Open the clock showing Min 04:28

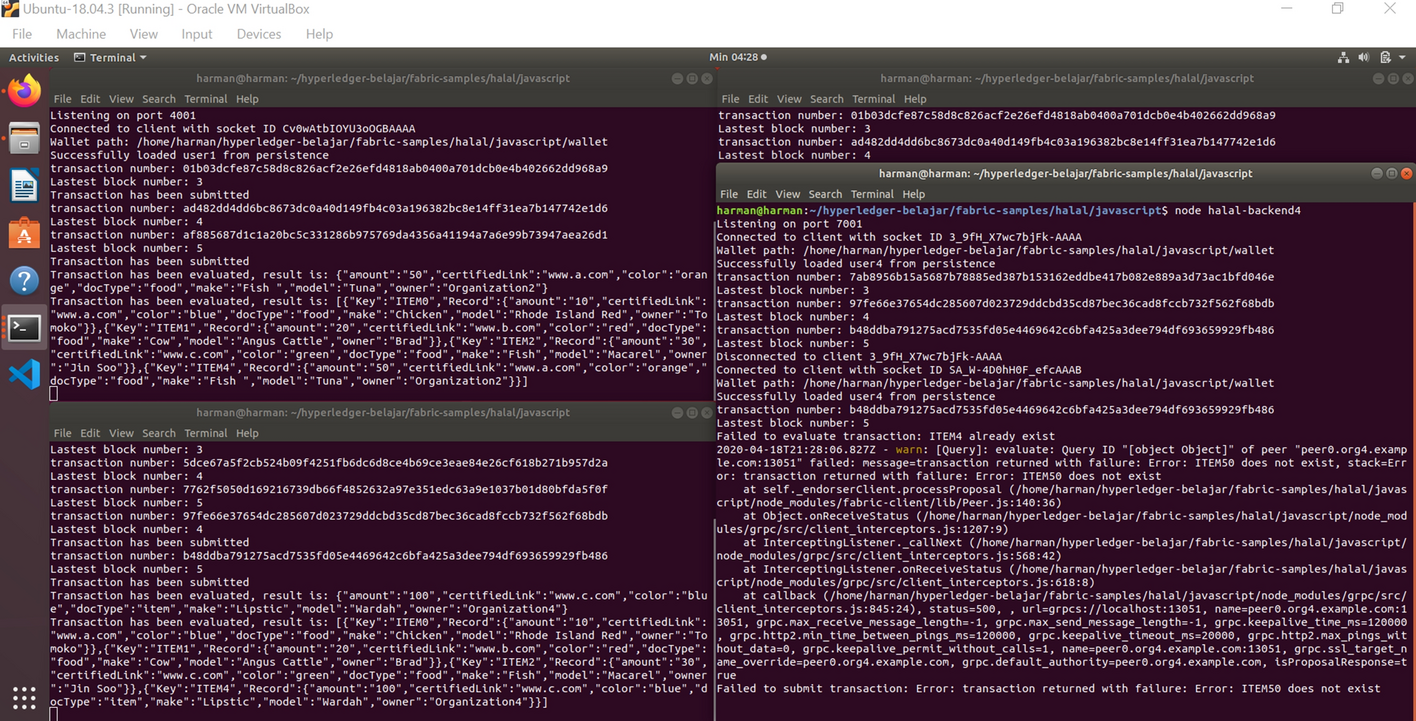[x=737, y=57]
